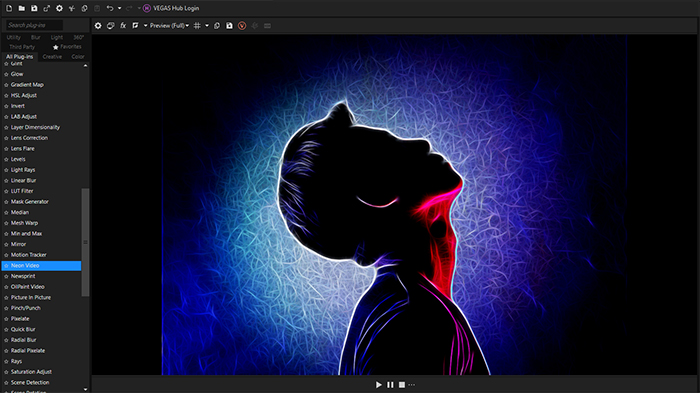Image resolution: width=700 pixels, height=393 pixels.
Task: Click the VEGAS Hub purple circle icon
Action: point(147,8)
